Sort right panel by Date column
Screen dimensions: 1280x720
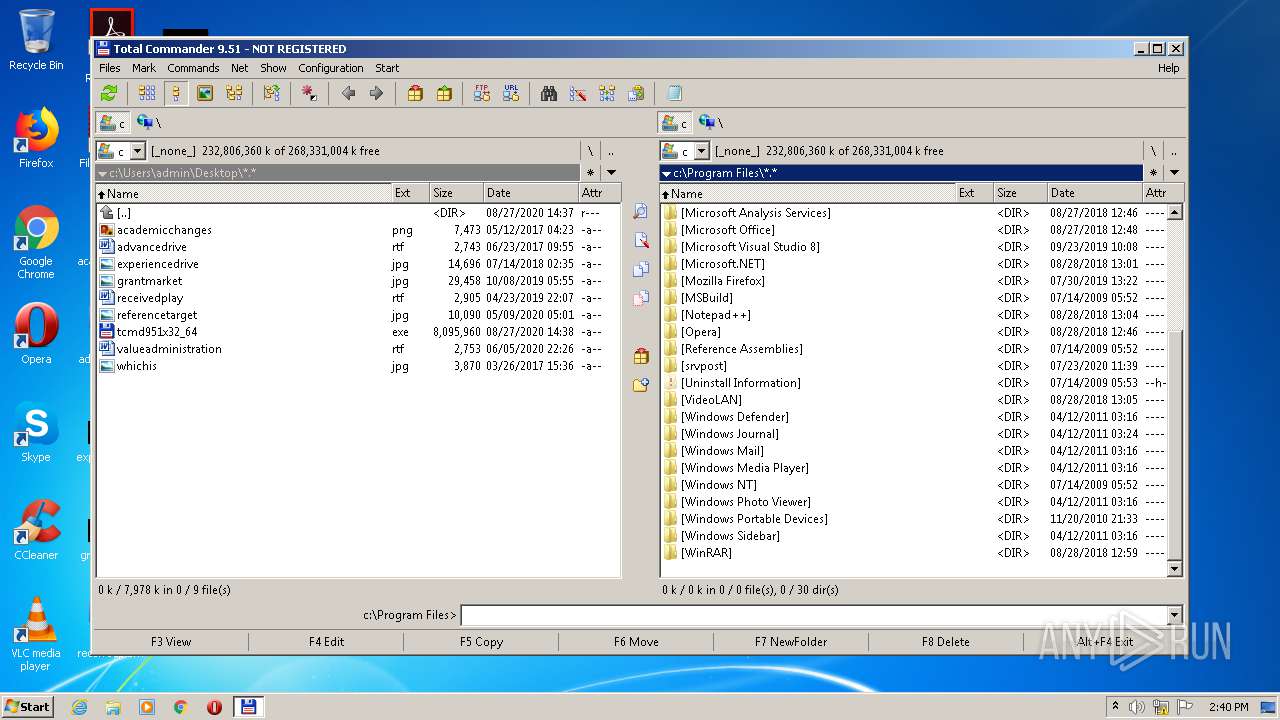[1094, 193]
